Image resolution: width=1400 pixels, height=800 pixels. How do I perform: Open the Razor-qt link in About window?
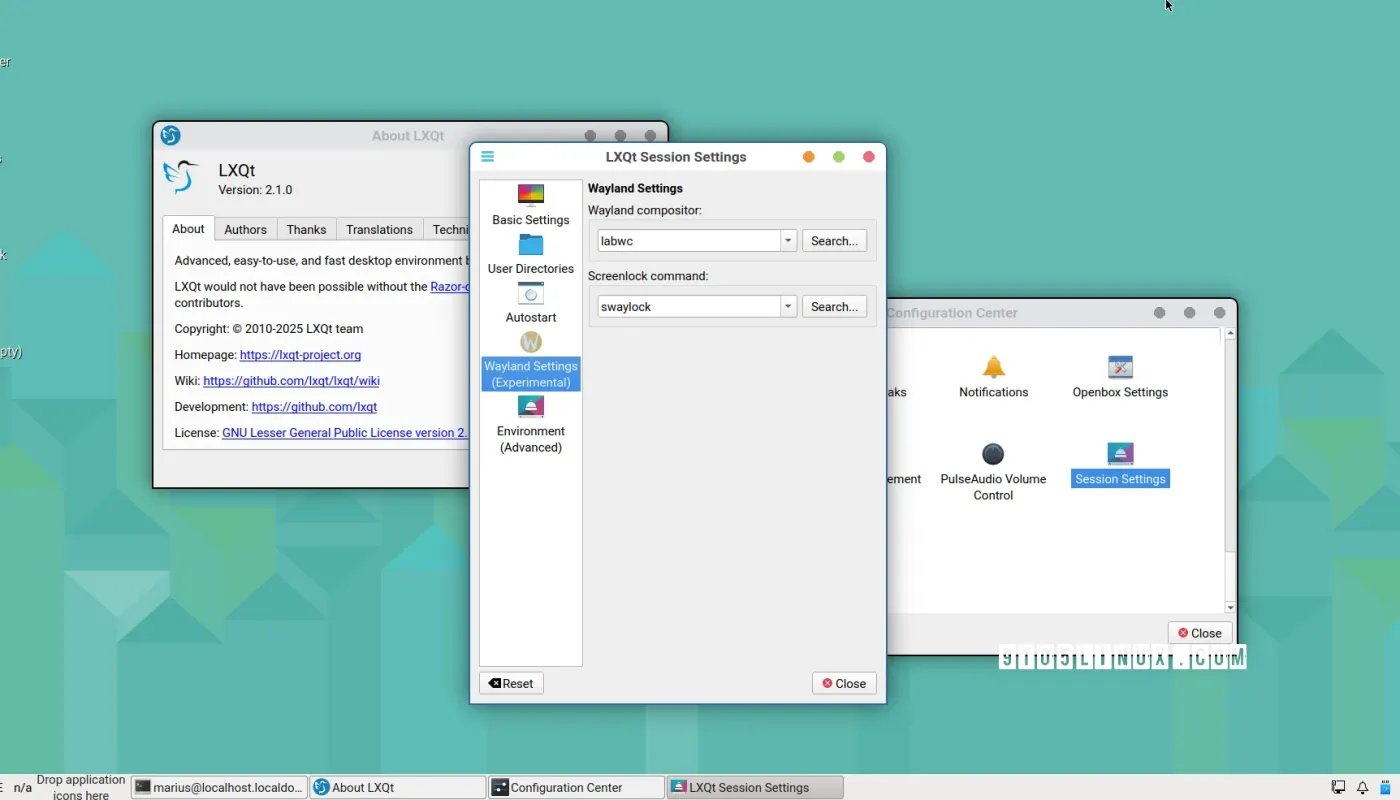450,286
